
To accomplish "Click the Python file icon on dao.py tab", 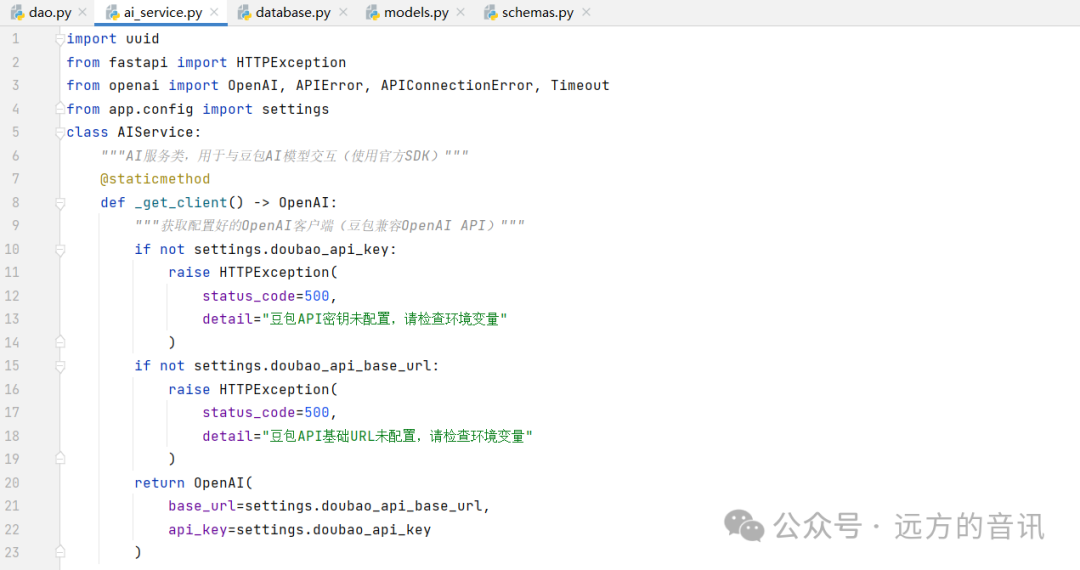I will (17, 12).
